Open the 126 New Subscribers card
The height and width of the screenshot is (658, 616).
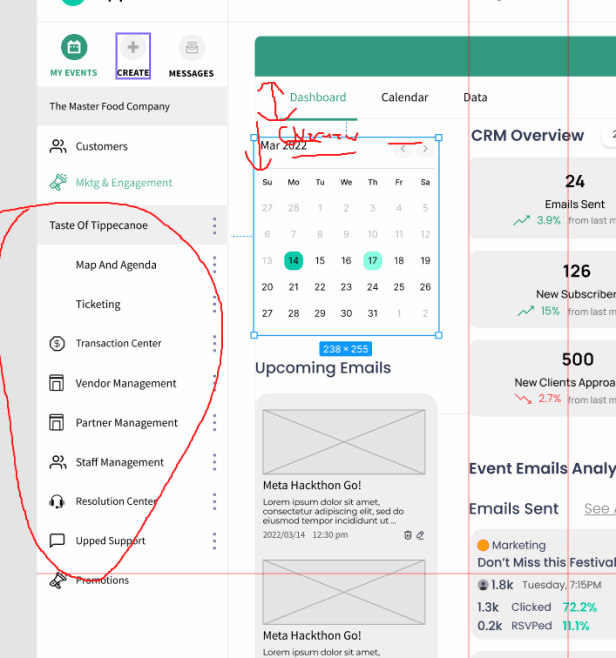[x=543, y=290]
